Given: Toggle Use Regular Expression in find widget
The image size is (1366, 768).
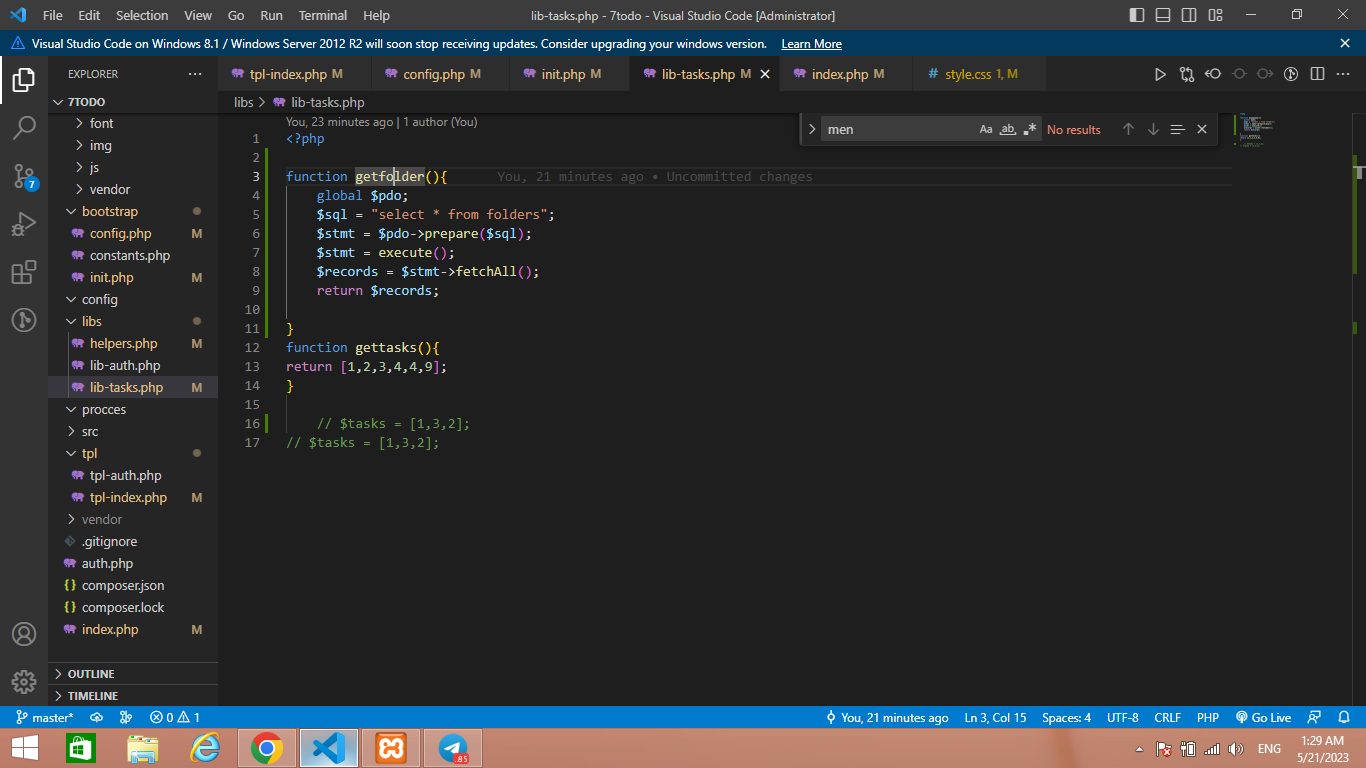Looking at the screenshot, I should (x=1030, y=129).
